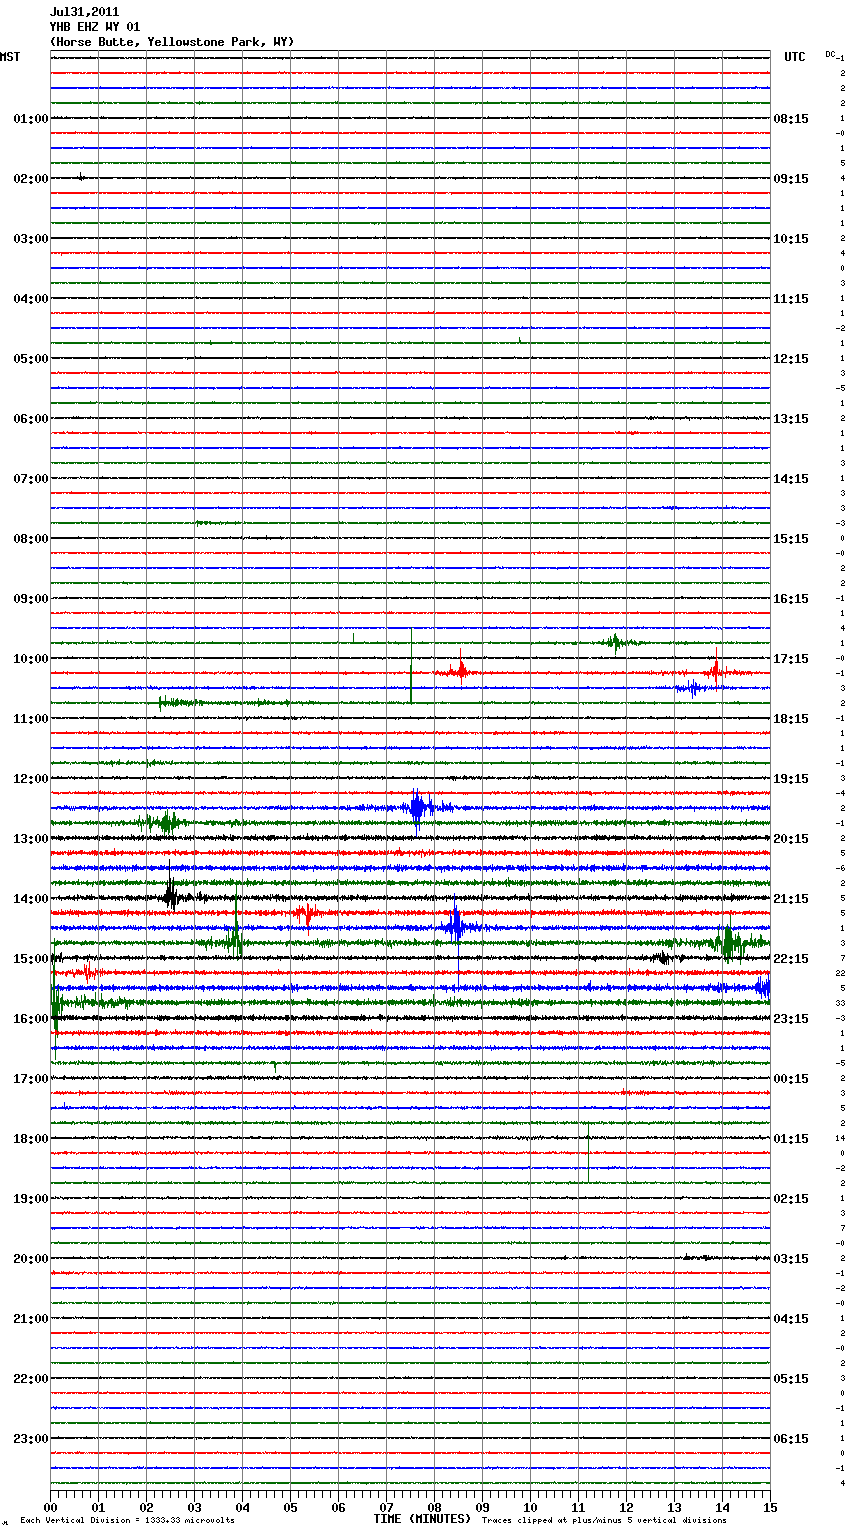Click the TIME (MINUTES) axis title
850x1534 pixels.
[421, 1519]
